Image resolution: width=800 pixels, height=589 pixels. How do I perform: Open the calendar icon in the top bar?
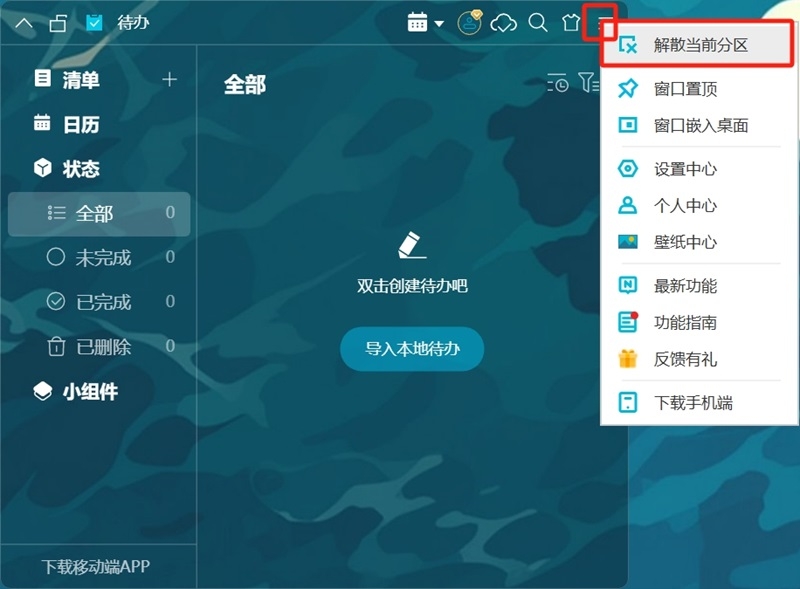tap(417, 23)
